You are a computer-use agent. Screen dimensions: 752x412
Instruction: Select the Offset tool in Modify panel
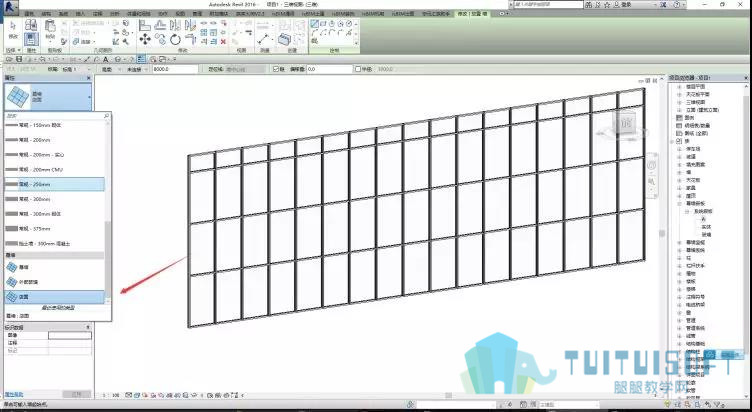tap(160, 25)
